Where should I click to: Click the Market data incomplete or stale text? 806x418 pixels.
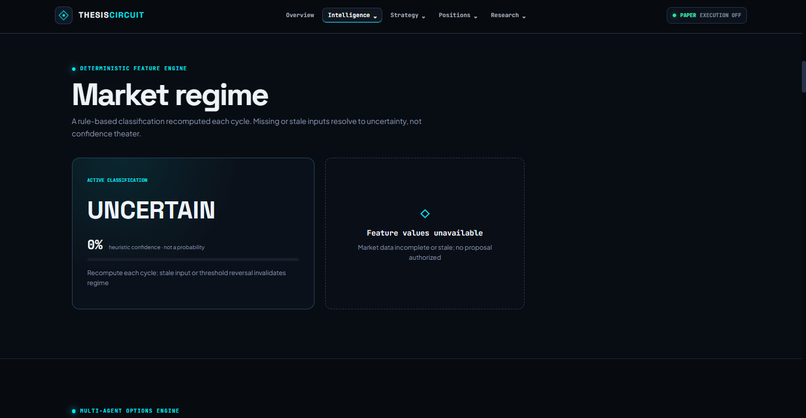(425, 252)
